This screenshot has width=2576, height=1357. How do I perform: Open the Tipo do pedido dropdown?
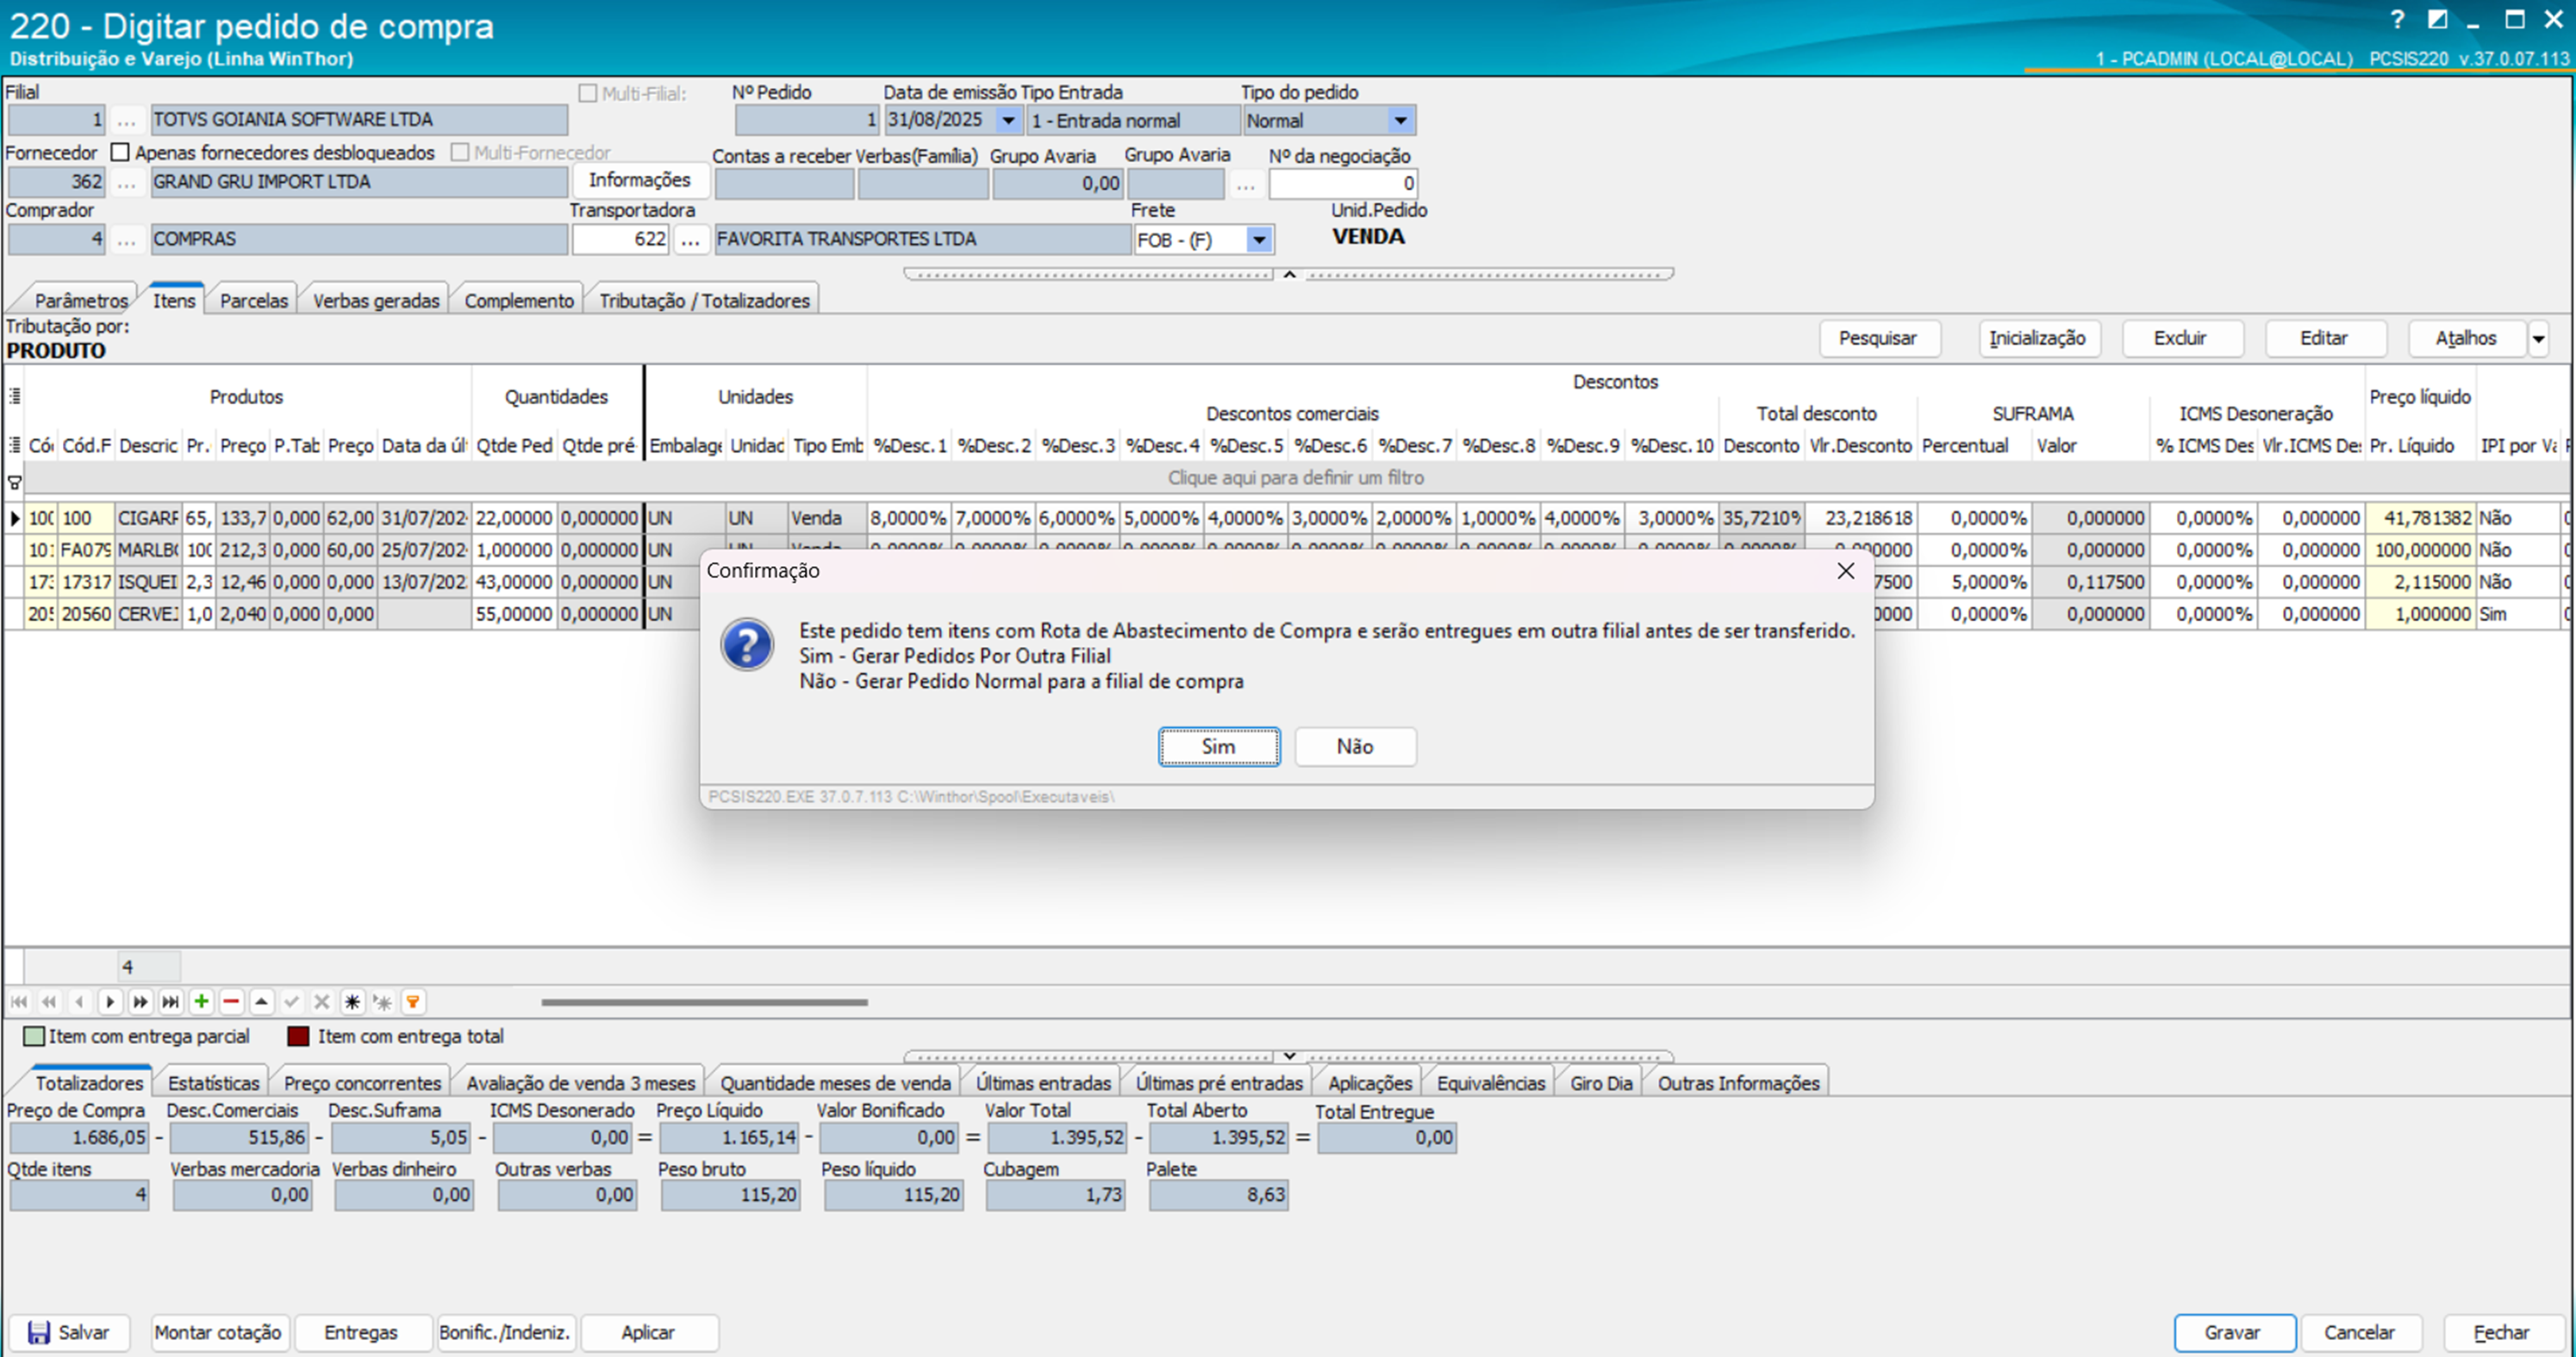[1400, 120]
